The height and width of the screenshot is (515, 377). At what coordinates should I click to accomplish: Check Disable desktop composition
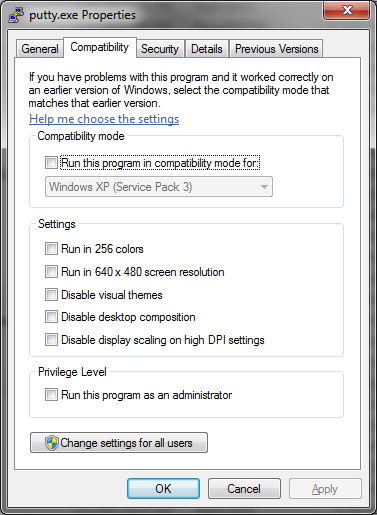pyautogui.click(x=51, y=317)
